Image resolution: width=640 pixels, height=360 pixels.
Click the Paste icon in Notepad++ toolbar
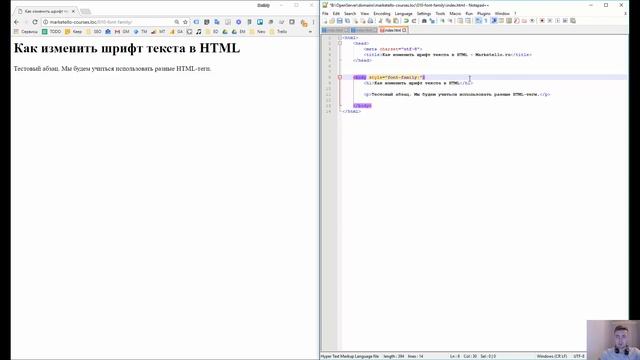[396, 21]
